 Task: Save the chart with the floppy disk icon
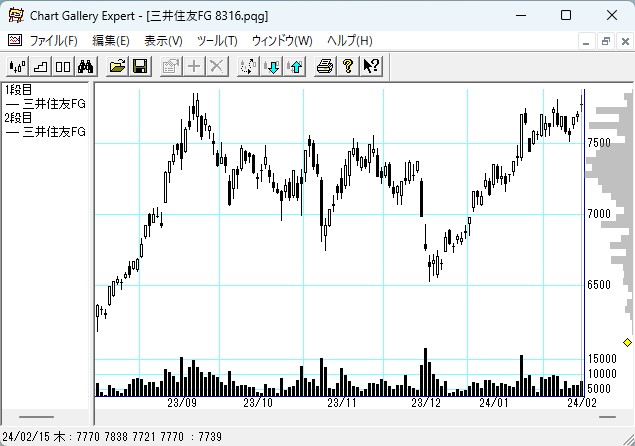pos(141,66)
